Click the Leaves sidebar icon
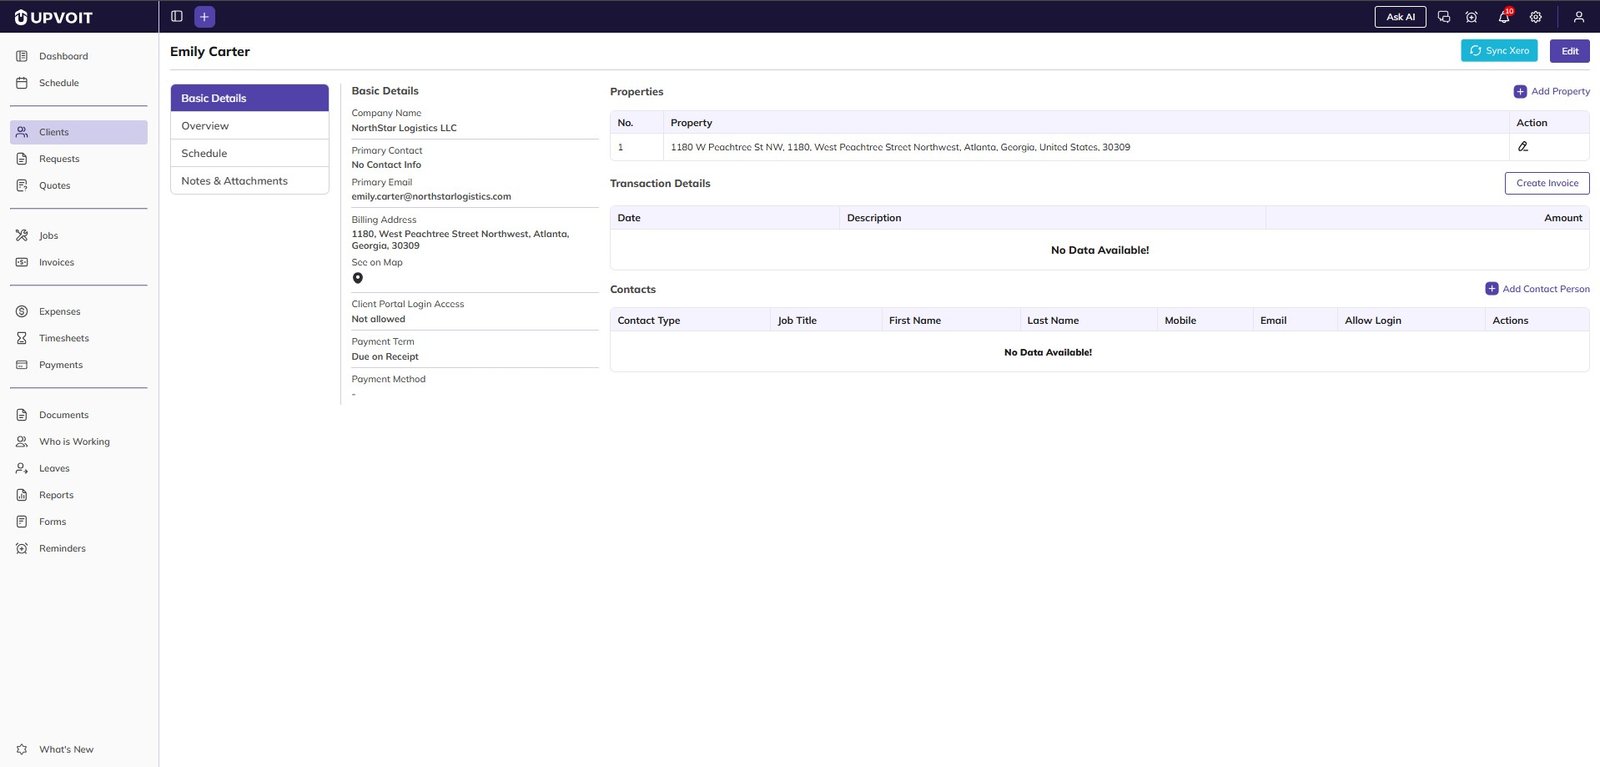 pos(22,468)
